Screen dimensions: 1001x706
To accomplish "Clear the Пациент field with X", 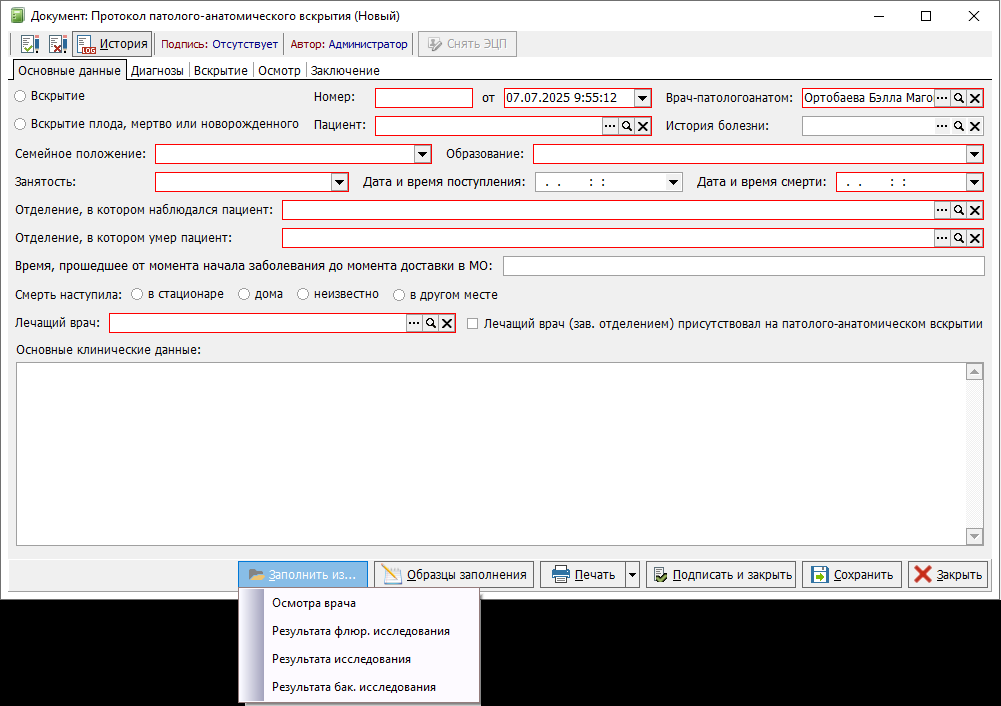I will pos(643,126).
